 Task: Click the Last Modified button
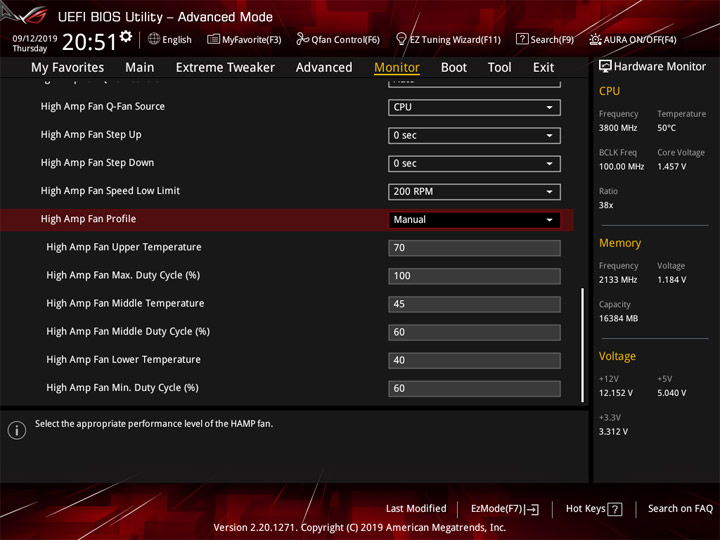[416, 509]
